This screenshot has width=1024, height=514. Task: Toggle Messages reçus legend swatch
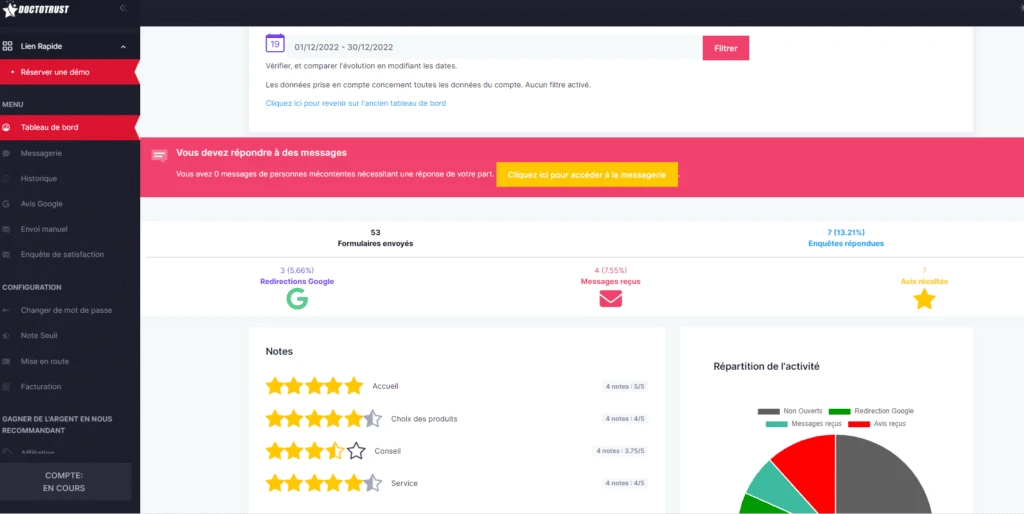coord(777,425)
